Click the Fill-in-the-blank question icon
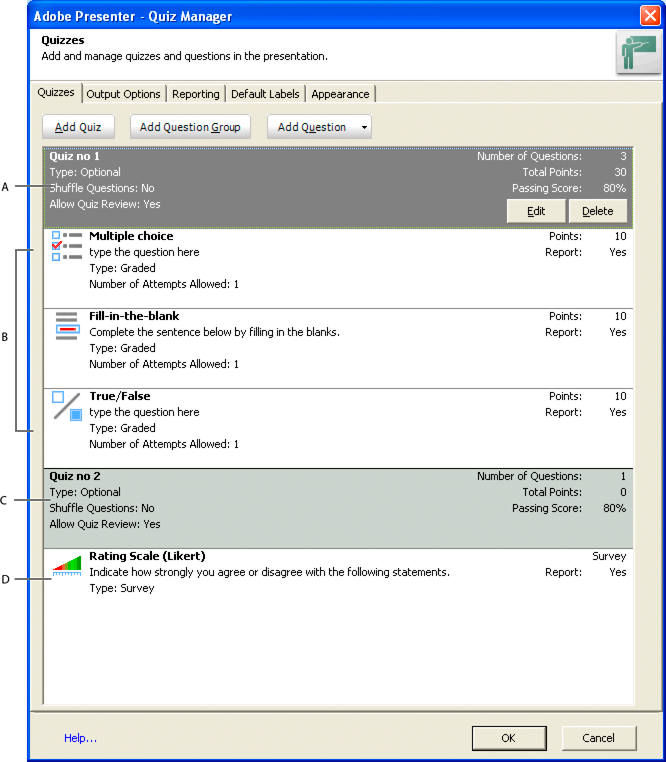666x762 pixels. click(67, 326)
